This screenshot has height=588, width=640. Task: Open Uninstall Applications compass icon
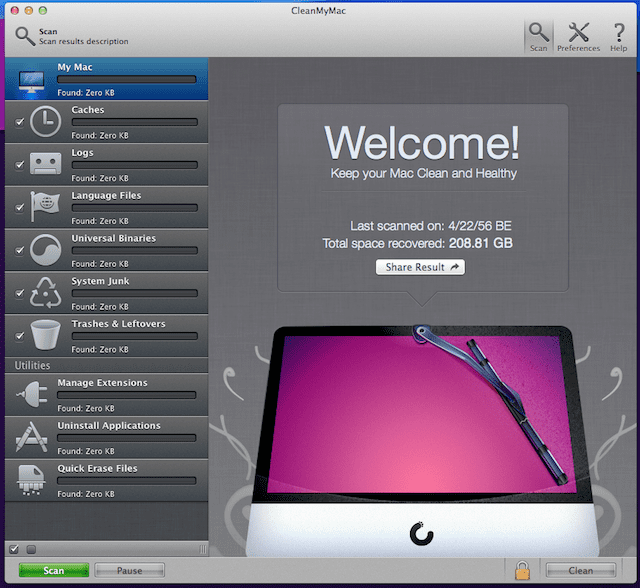tap(31, 437)
